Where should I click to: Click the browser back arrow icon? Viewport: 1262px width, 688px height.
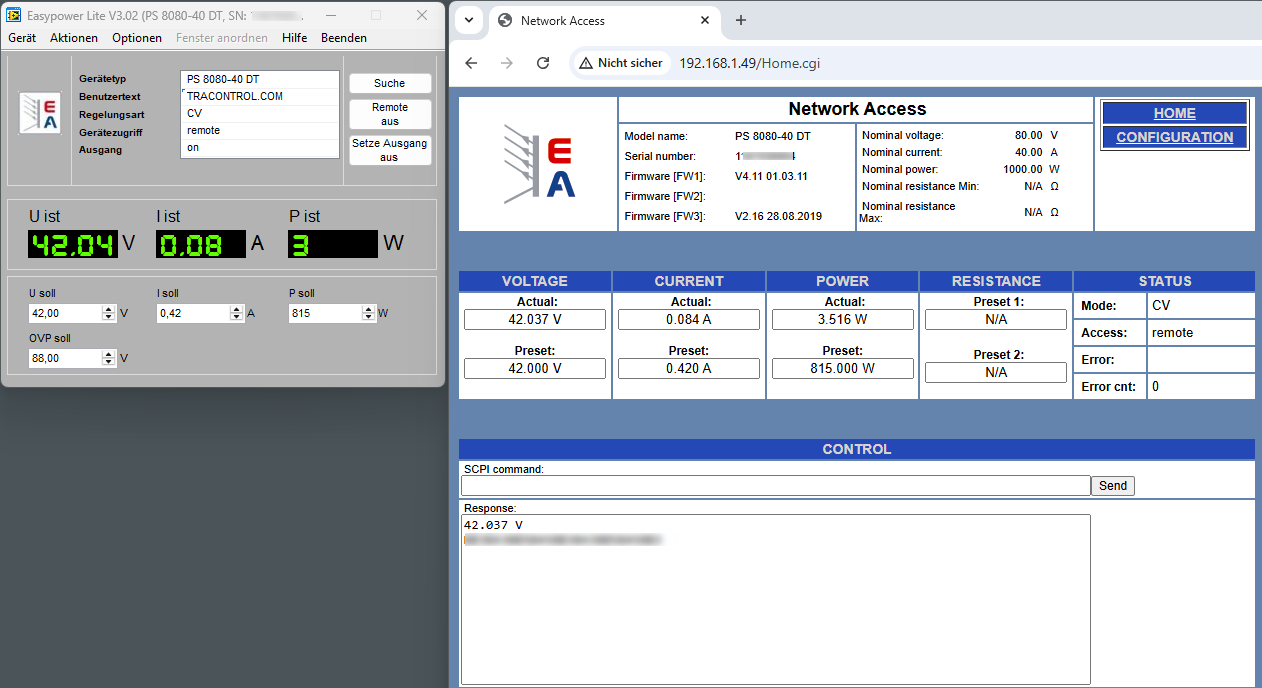pos(471,63)
